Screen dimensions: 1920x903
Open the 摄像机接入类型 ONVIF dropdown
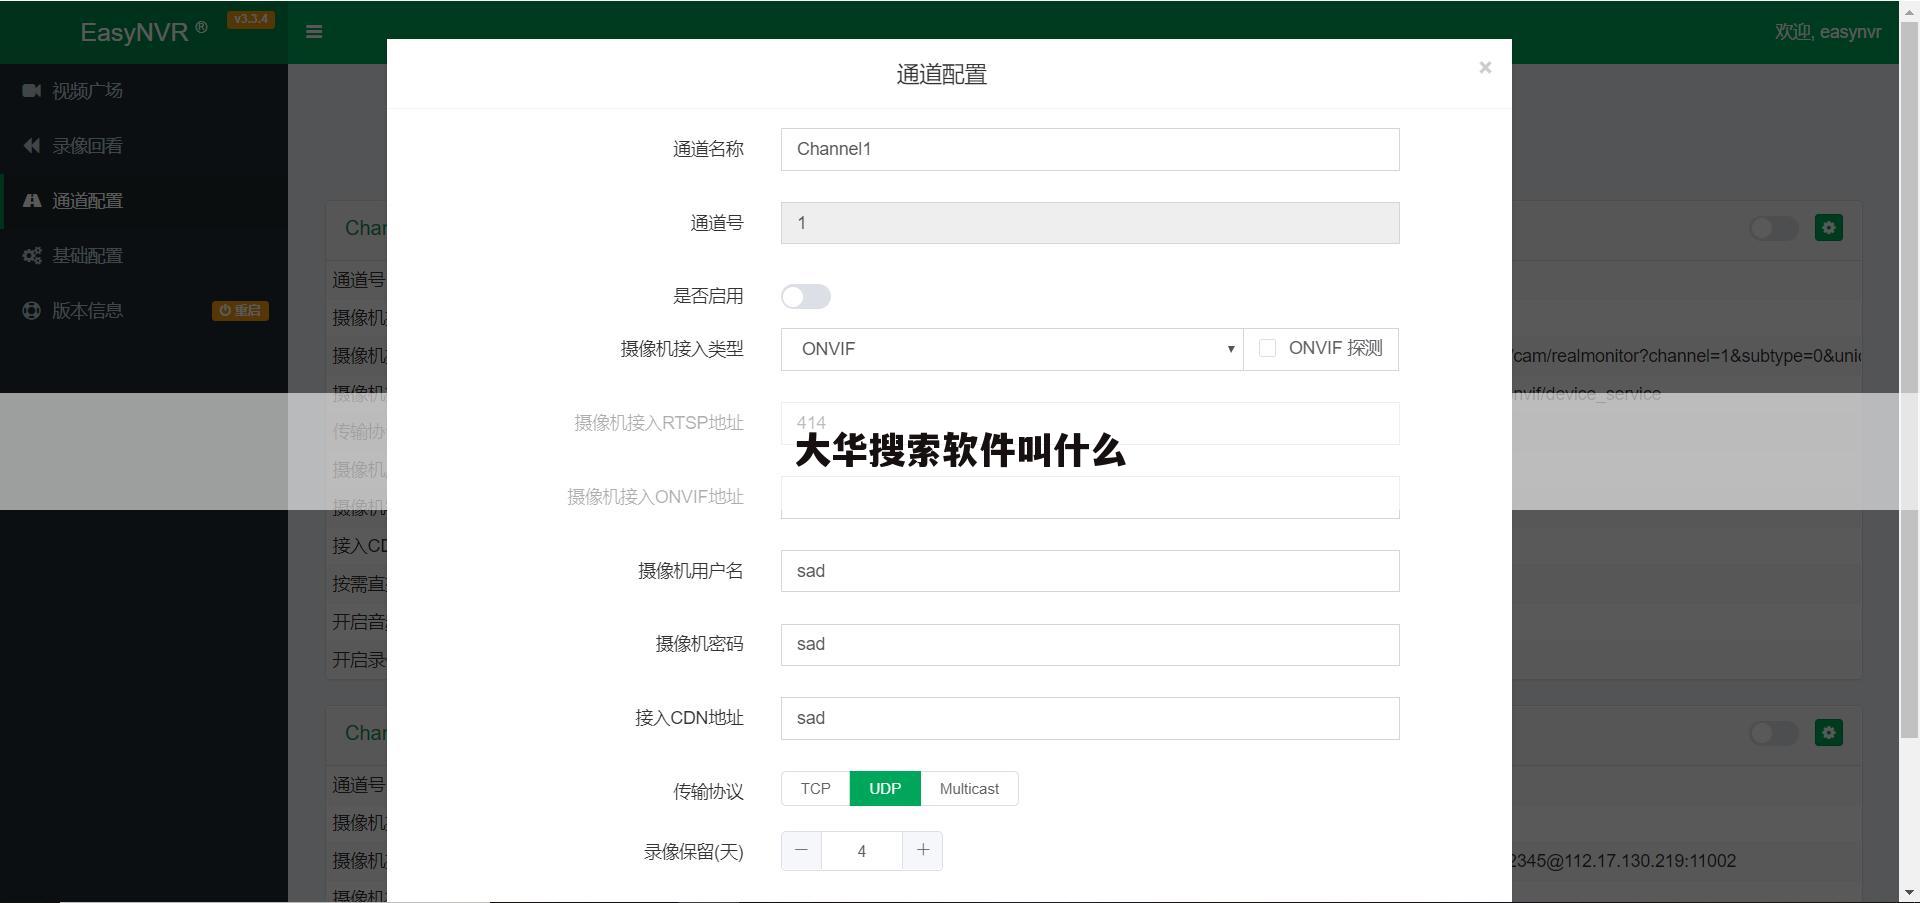1012,349
